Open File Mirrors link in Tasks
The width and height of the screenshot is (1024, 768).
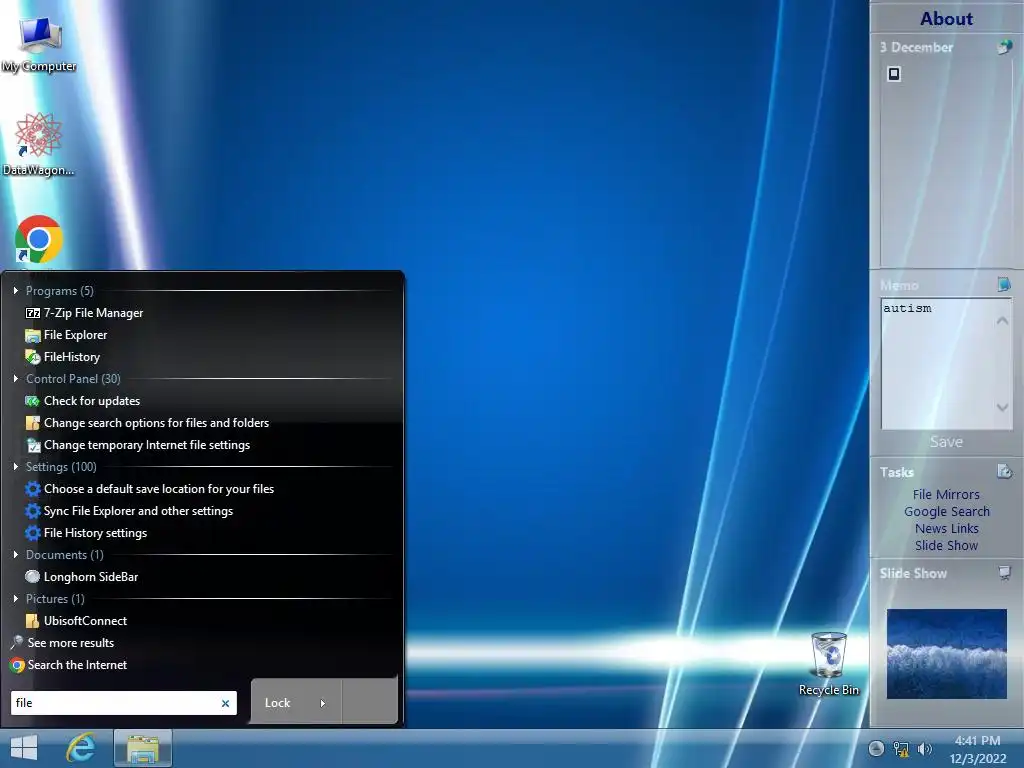946,494
